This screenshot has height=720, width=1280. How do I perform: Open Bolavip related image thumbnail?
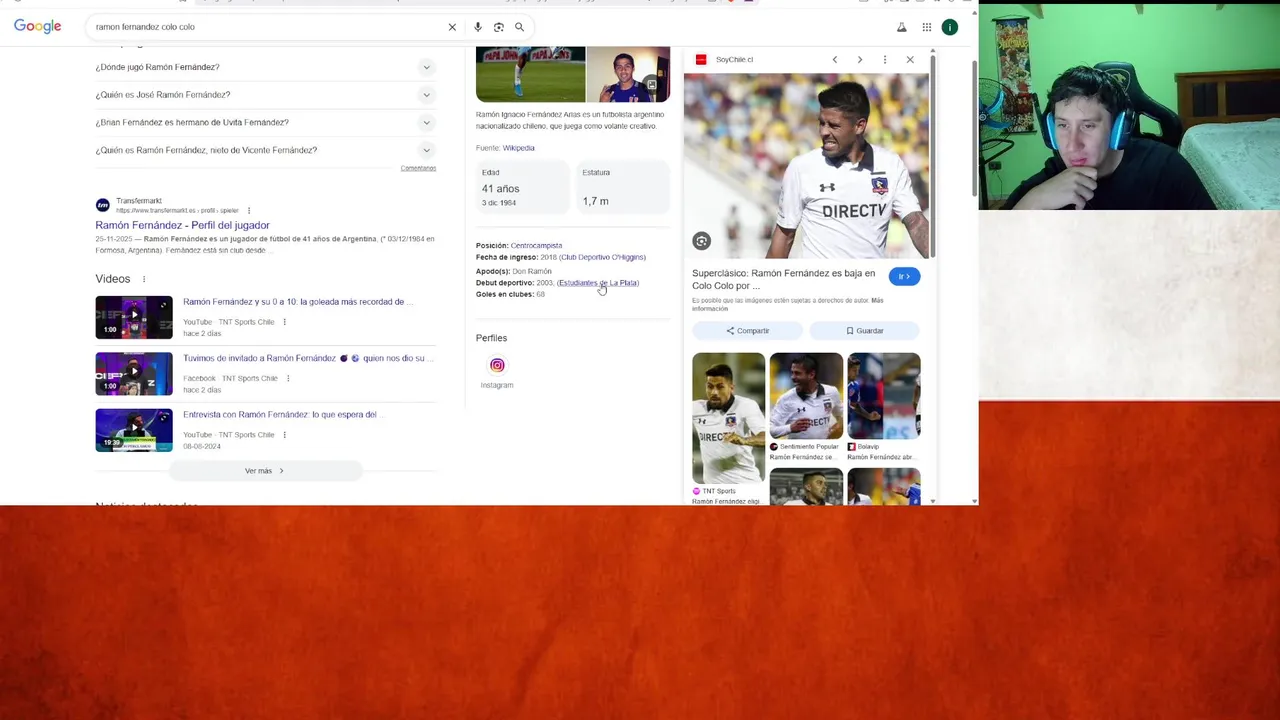coord(884,396)
